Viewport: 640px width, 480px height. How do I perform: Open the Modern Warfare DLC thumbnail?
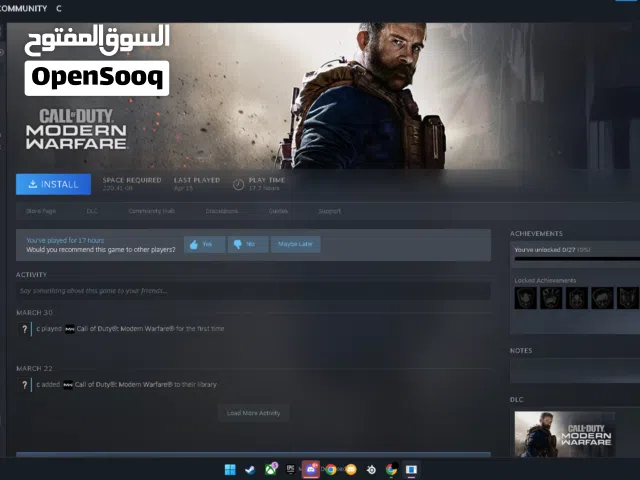tap(565, 434)
